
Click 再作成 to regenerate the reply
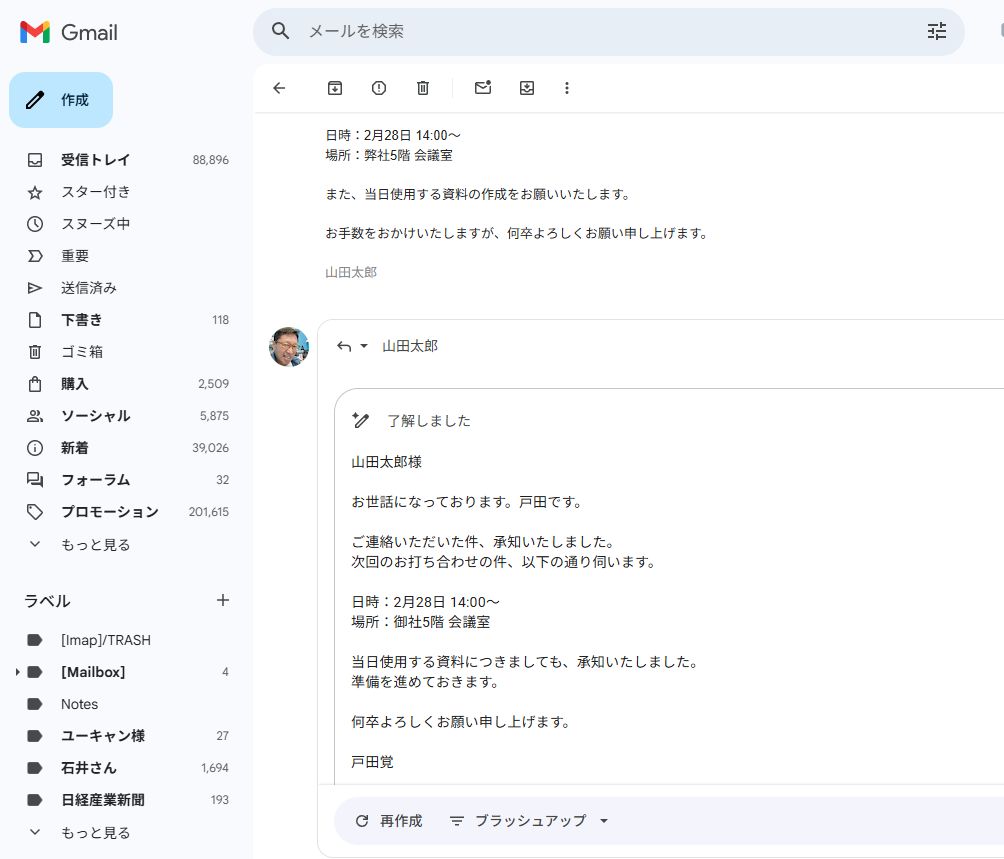point(386,820)
